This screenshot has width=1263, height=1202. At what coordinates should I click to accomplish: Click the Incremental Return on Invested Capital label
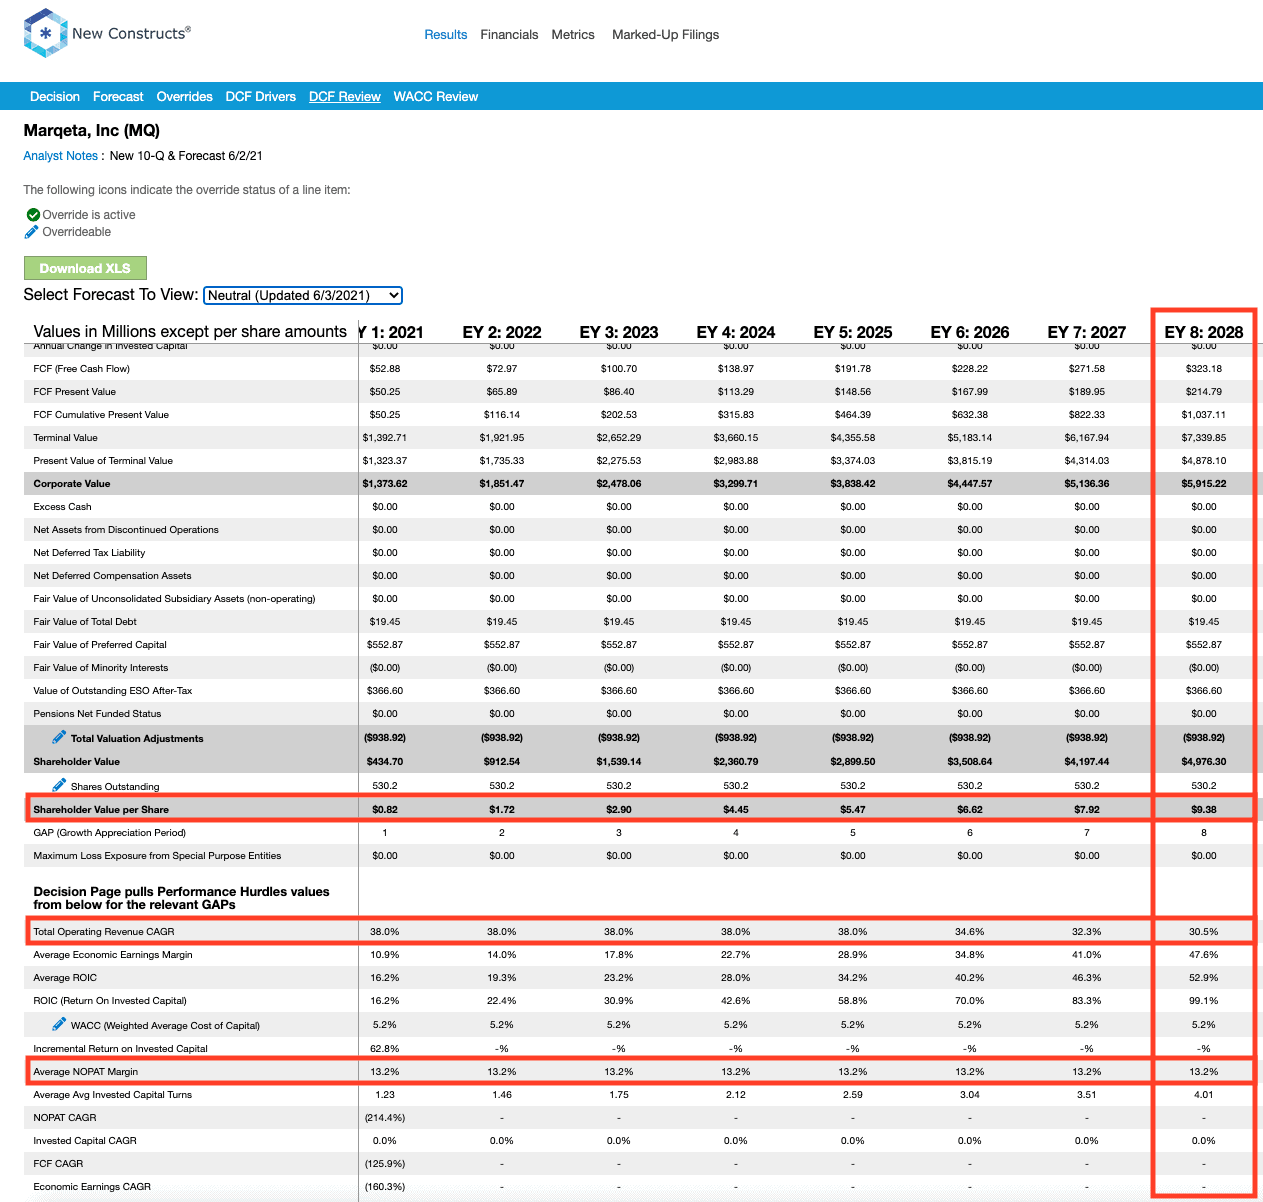point(121,1048)
